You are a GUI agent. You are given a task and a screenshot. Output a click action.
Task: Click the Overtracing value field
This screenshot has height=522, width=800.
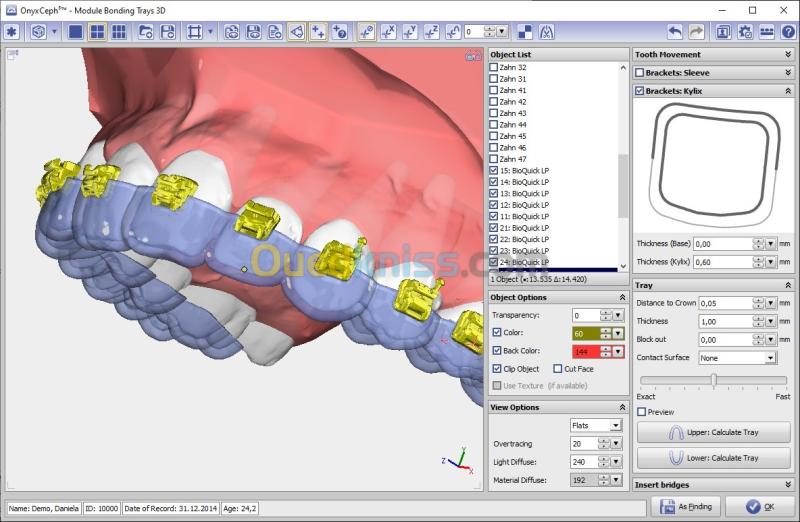(584, 443)
